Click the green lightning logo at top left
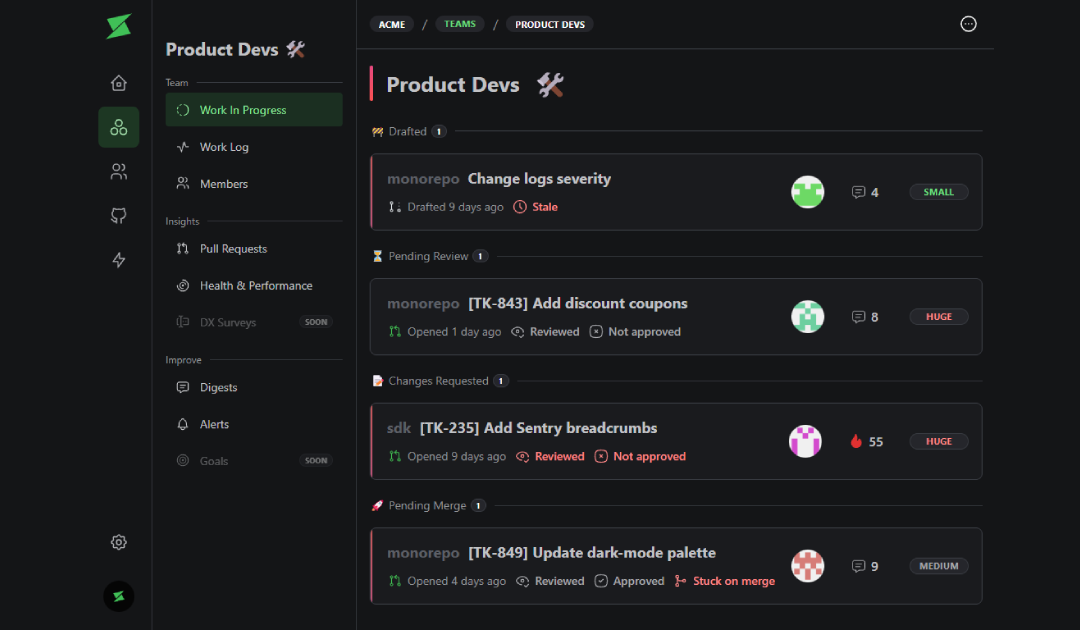1080x630 pixels. click(x=119, y=27)
